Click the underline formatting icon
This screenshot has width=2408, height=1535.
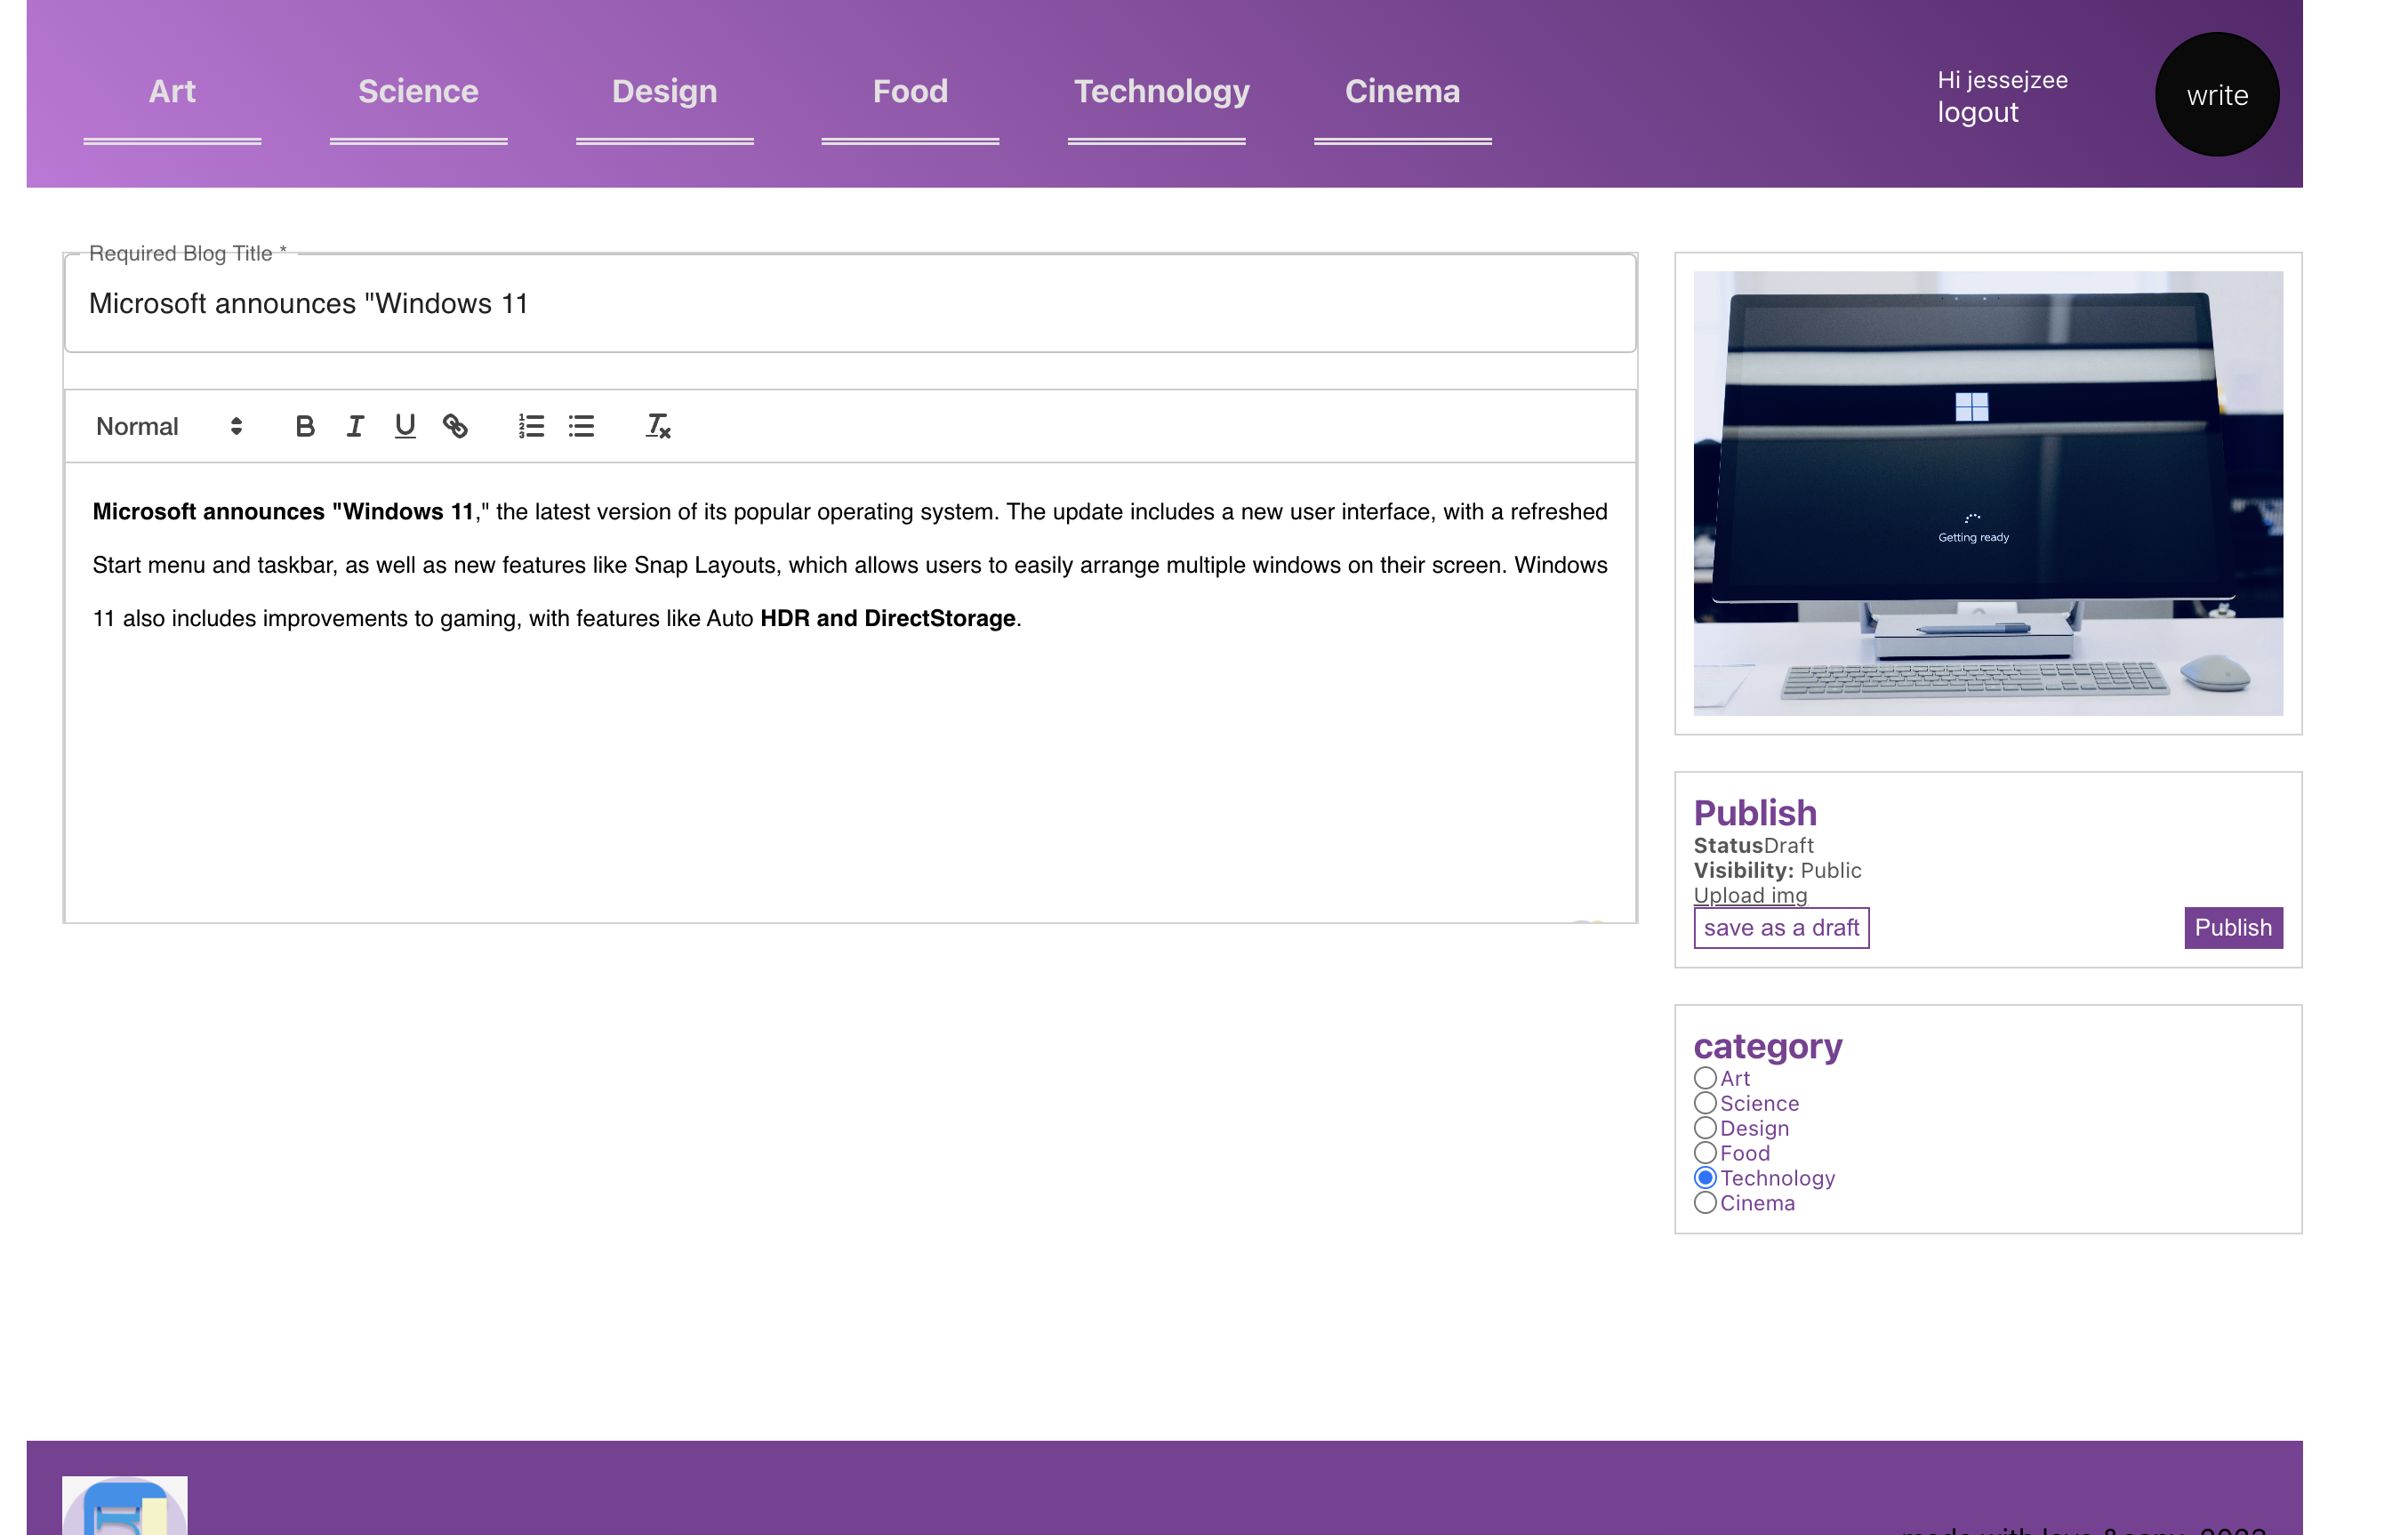coord(405,427)
